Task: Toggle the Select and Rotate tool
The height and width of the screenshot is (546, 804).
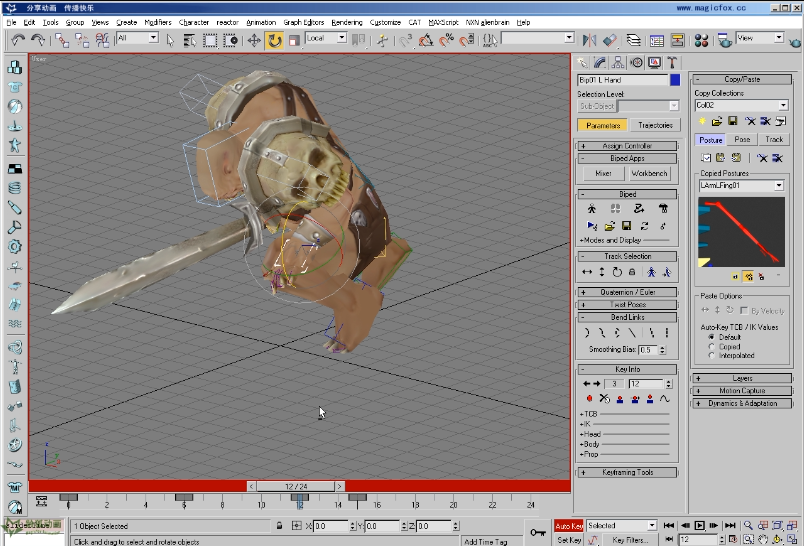Action: point(274,40)
